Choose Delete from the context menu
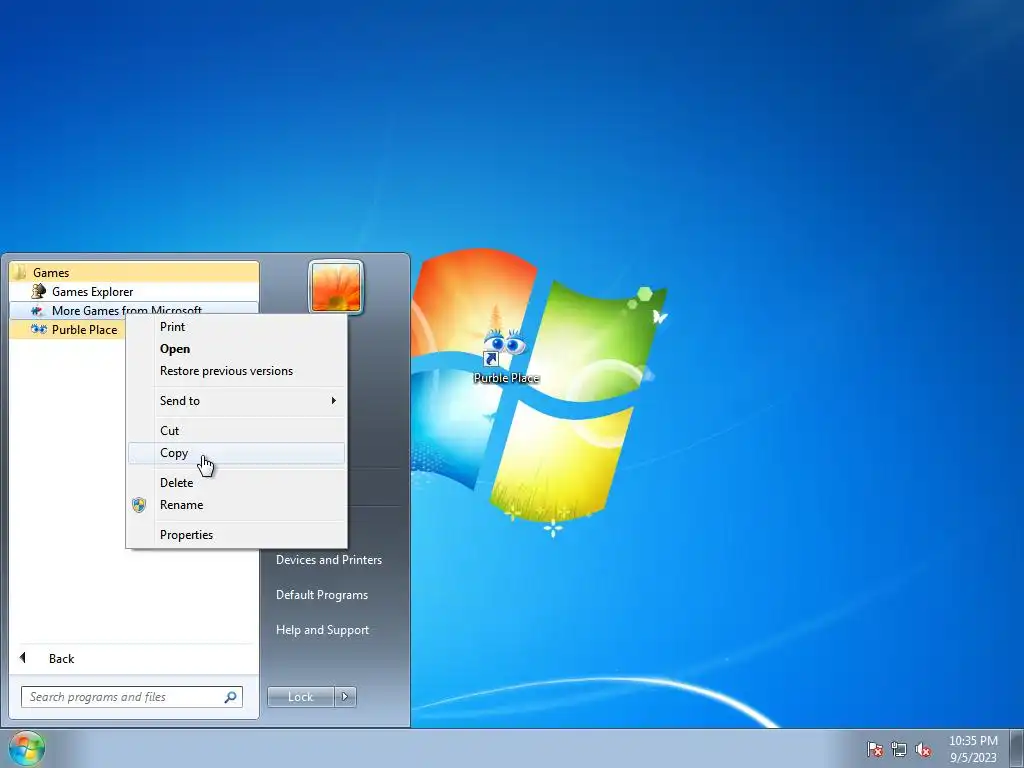 click(236, 483)
